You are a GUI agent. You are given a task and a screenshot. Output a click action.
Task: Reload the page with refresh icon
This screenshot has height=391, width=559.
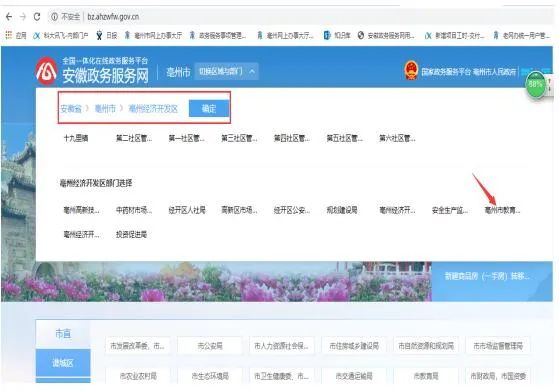(x=37, y=17)
